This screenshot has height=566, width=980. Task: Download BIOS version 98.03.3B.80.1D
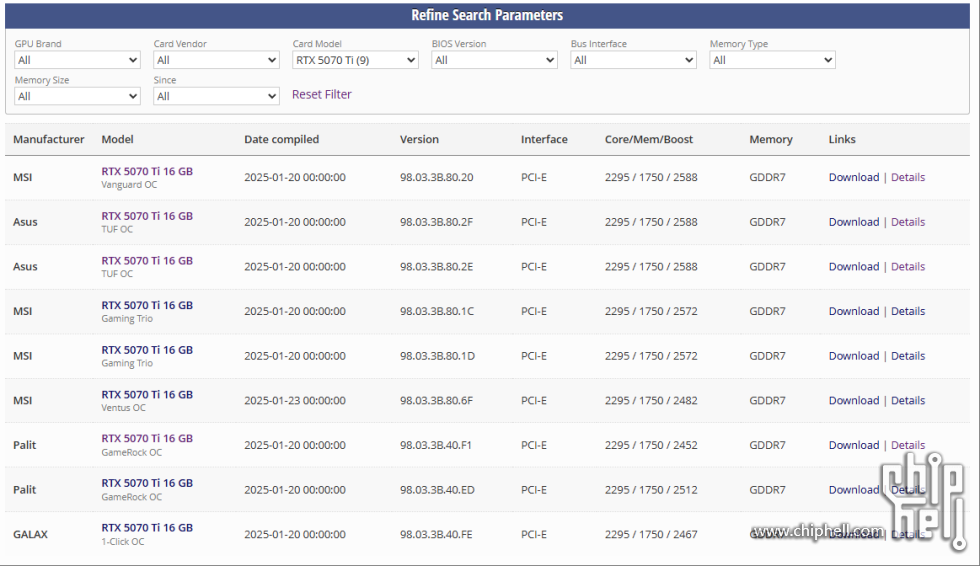854,356
